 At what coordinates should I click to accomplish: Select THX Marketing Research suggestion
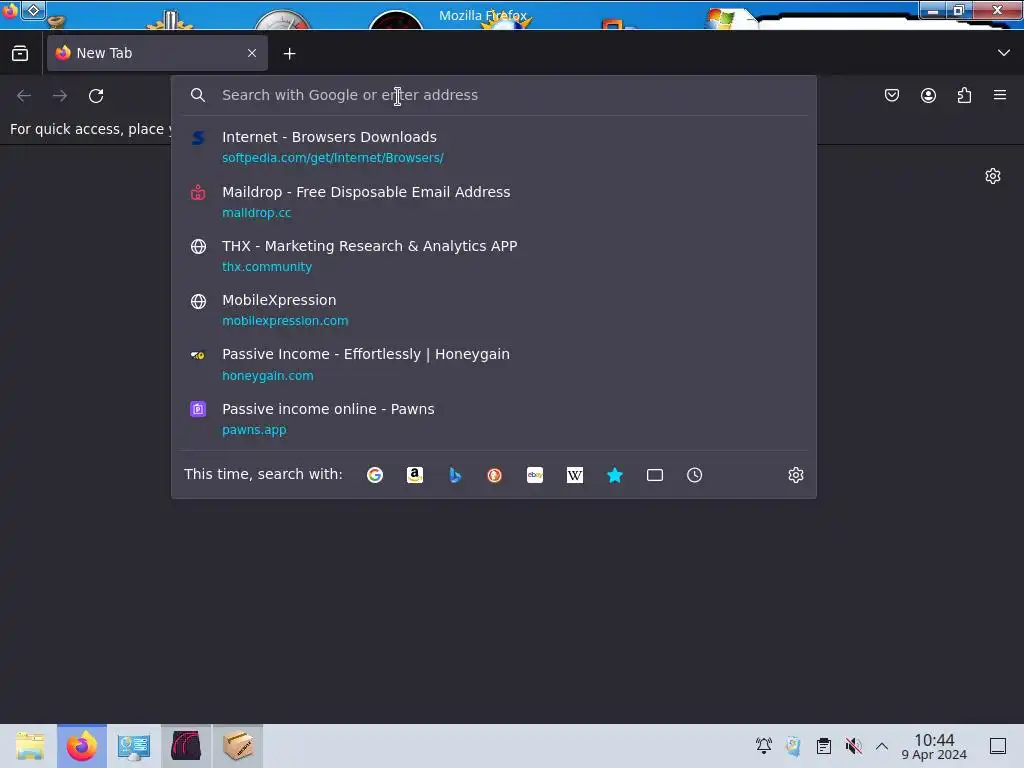(x=494, y=255)
